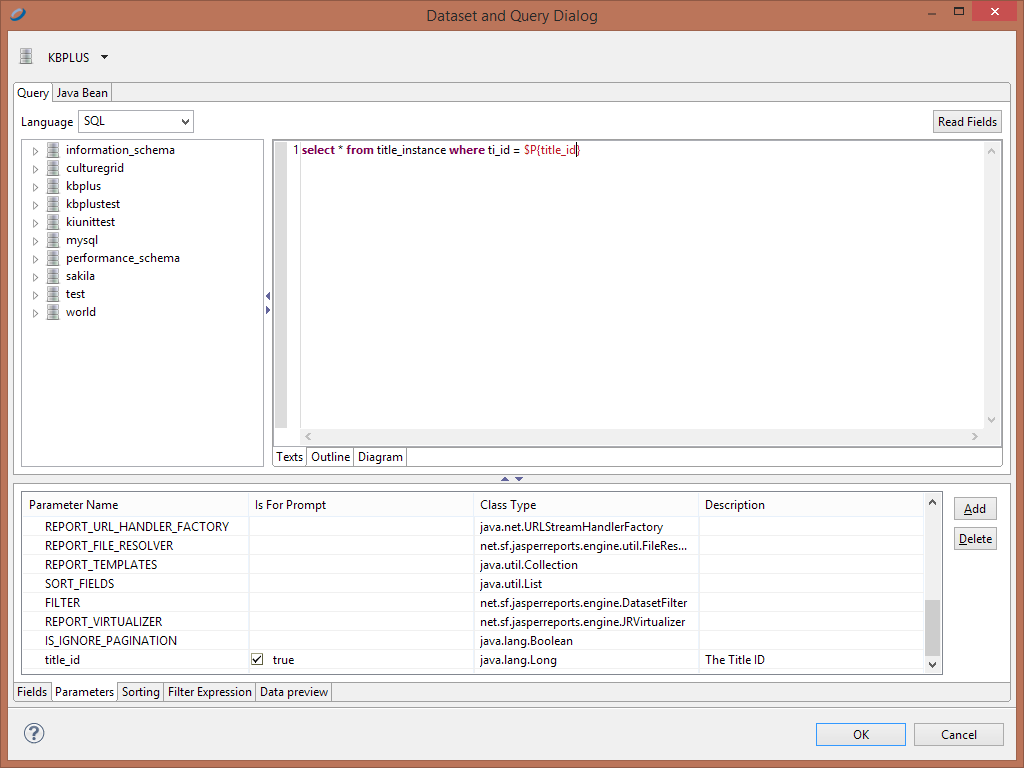1024x768 pixels.
Task: Select the world database icon
Action: (53, 312)
